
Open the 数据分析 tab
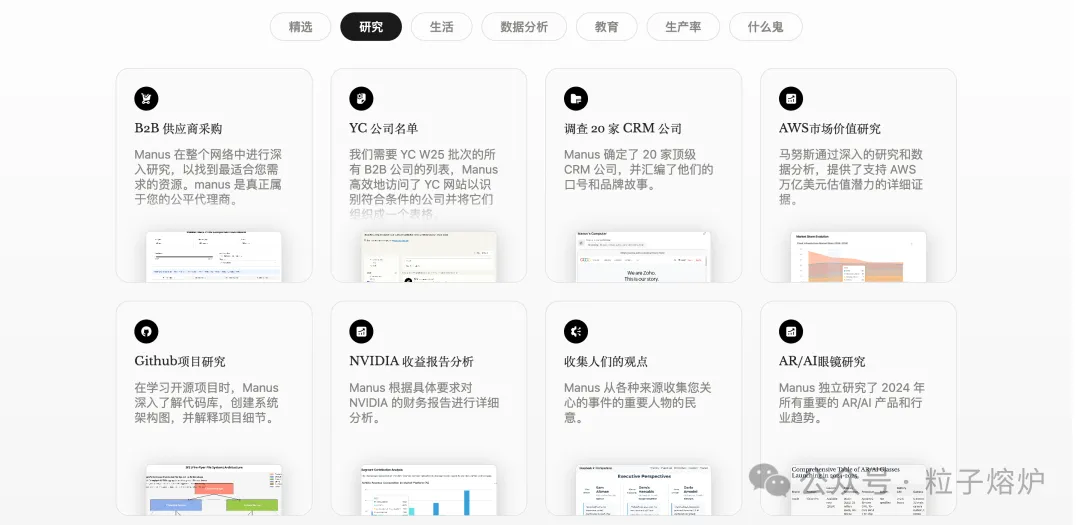524,27
